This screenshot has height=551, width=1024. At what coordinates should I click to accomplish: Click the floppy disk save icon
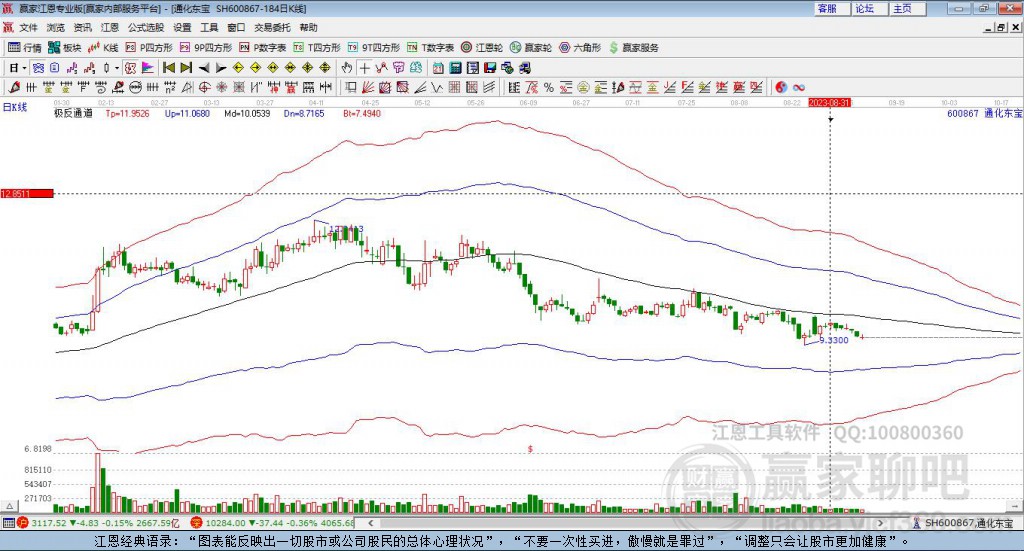[490, 68]
